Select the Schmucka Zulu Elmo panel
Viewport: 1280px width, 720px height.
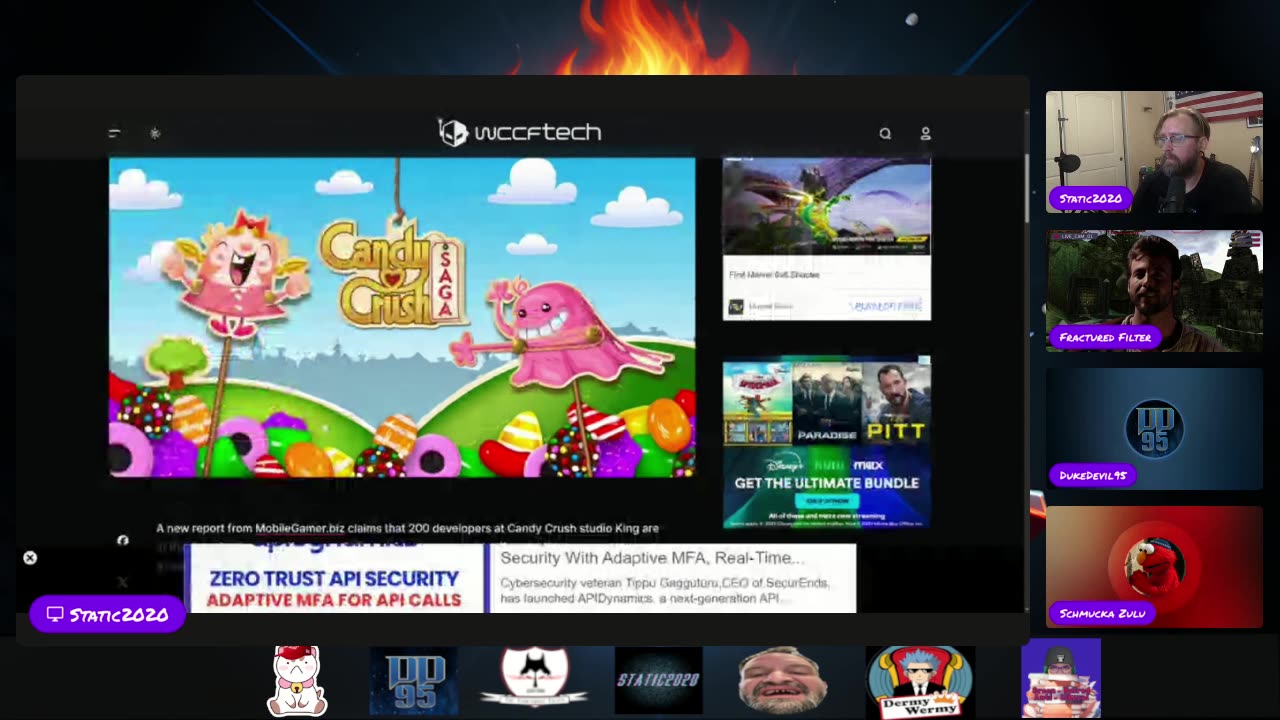pos(1154,566)
